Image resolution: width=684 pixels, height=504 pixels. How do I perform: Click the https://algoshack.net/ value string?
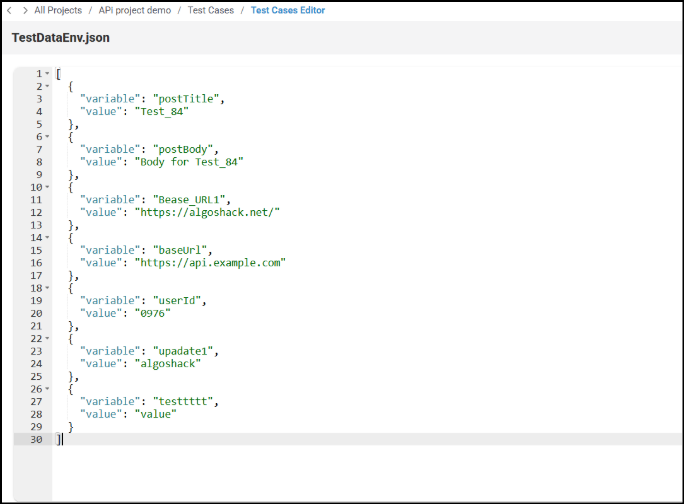pos(208,212)
